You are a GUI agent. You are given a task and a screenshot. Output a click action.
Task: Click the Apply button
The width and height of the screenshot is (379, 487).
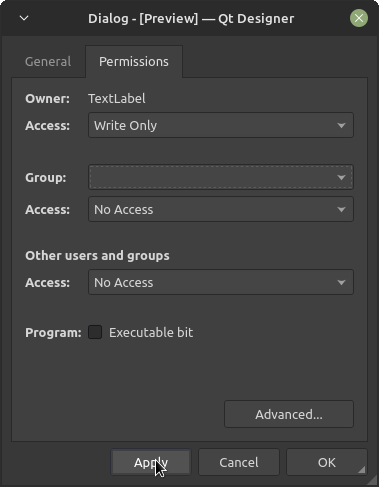coord(151,462)
